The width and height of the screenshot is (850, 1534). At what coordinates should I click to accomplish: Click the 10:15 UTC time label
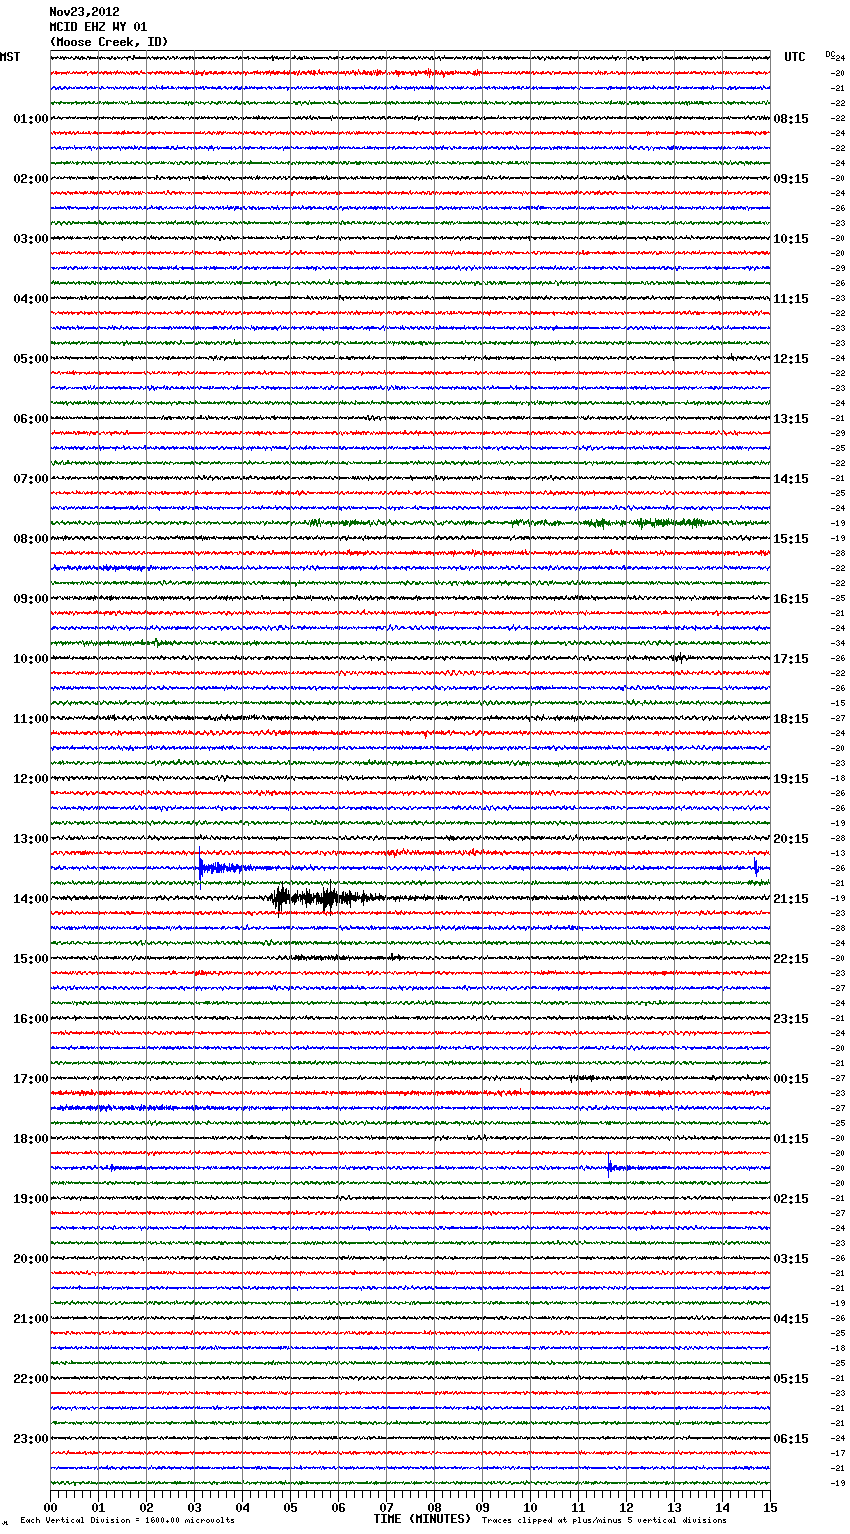coord(791,239)
